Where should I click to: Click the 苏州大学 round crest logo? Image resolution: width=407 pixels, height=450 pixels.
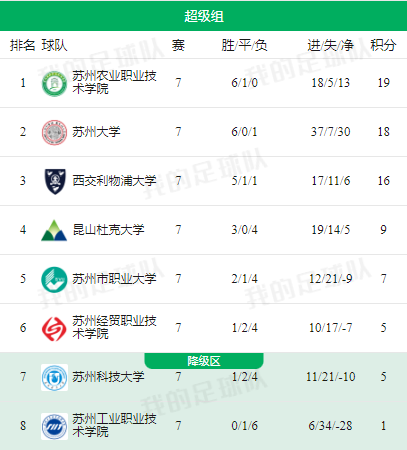coord(54,132)
